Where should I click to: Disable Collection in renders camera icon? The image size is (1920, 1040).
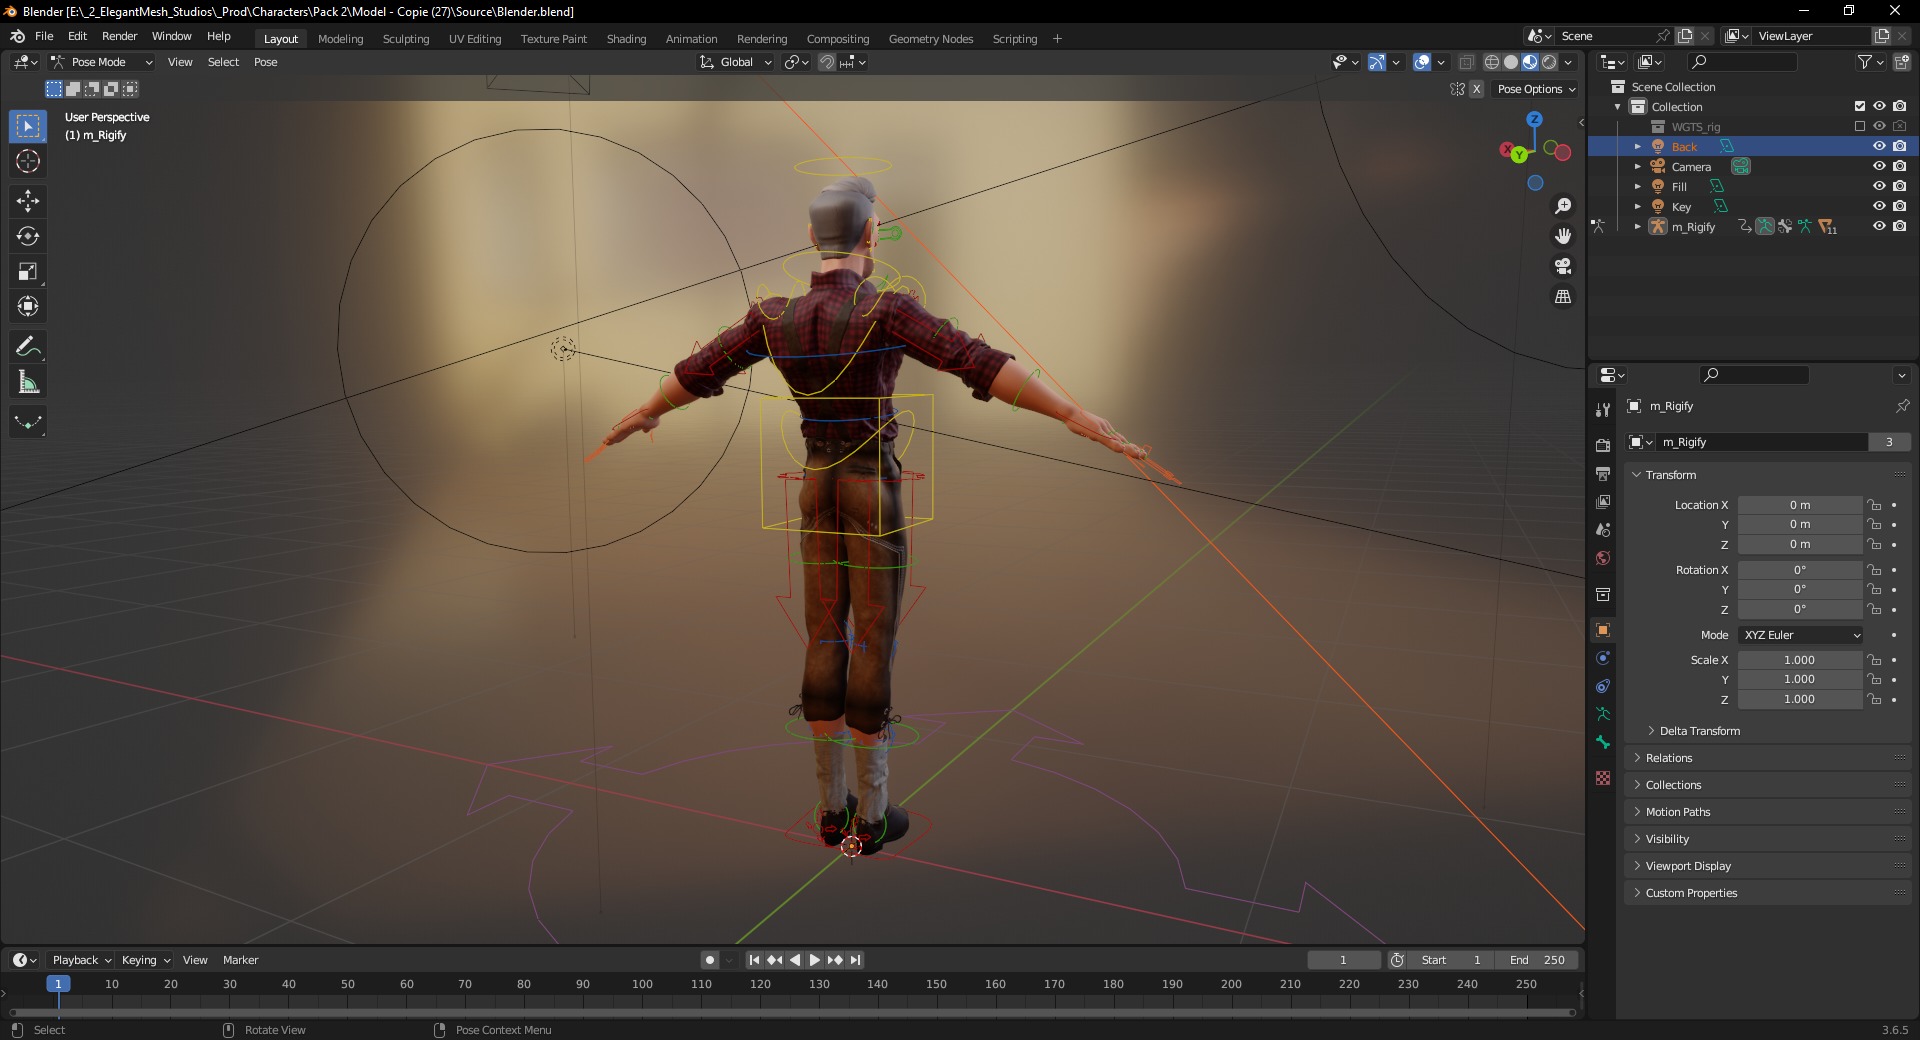click(x=1900, y=107)
